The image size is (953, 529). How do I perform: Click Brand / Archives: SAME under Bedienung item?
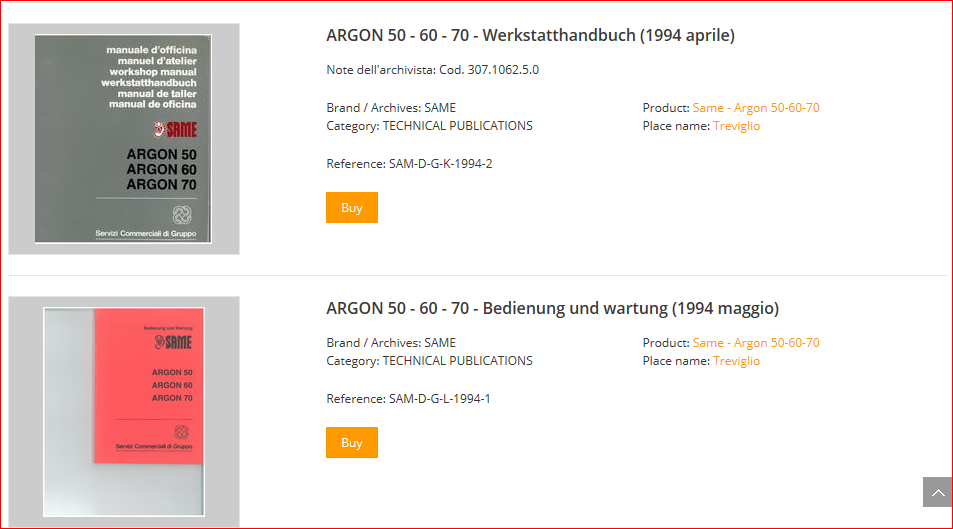391,343
